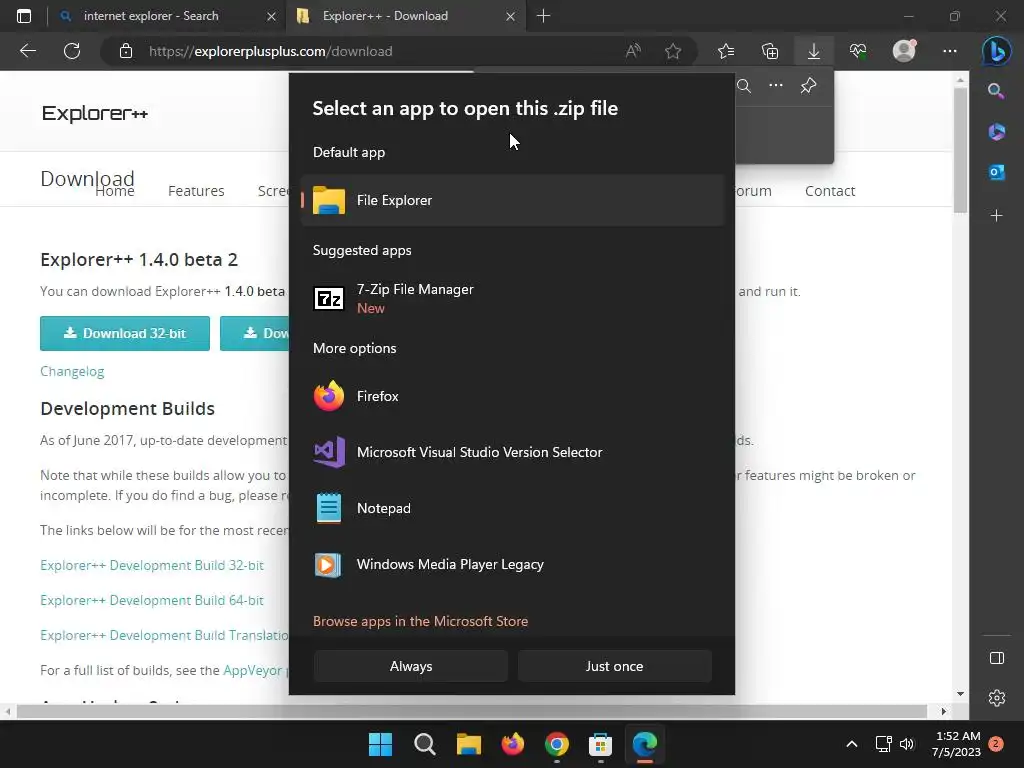This screenshot has height=768, width=1024.
Task: Go to Features menu item
Action: [196, 191]
